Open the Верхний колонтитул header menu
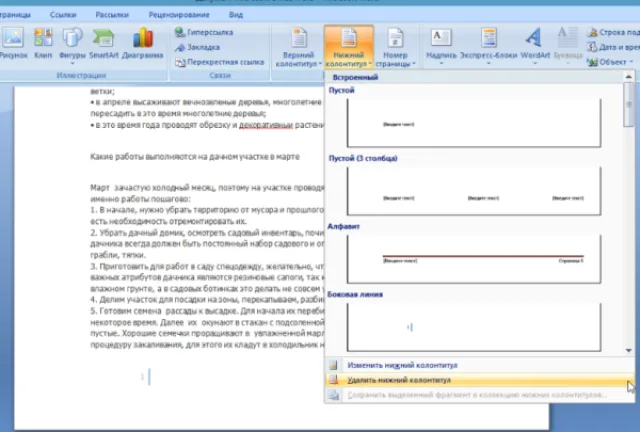Viewport: 640px width, 432px height. [x=298, y=47]
